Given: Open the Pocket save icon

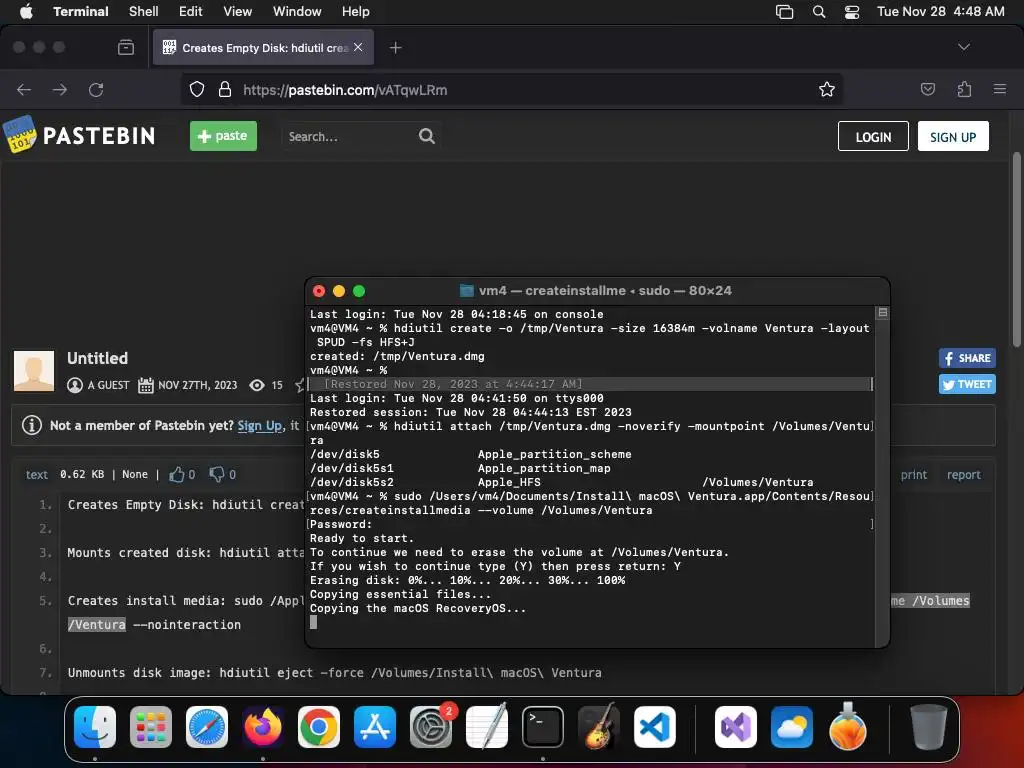Looking at the screenshot, I should [927, 89].
